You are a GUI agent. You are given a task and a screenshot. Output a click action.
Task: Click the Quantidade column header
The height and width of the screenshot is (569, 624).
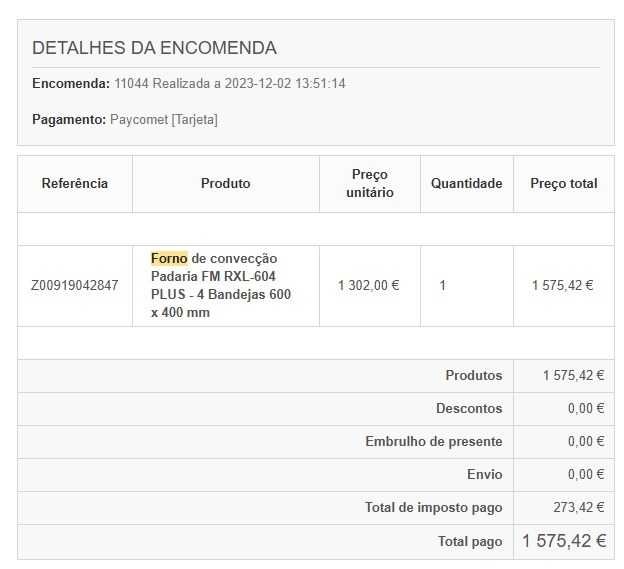(x=466, y=184)
